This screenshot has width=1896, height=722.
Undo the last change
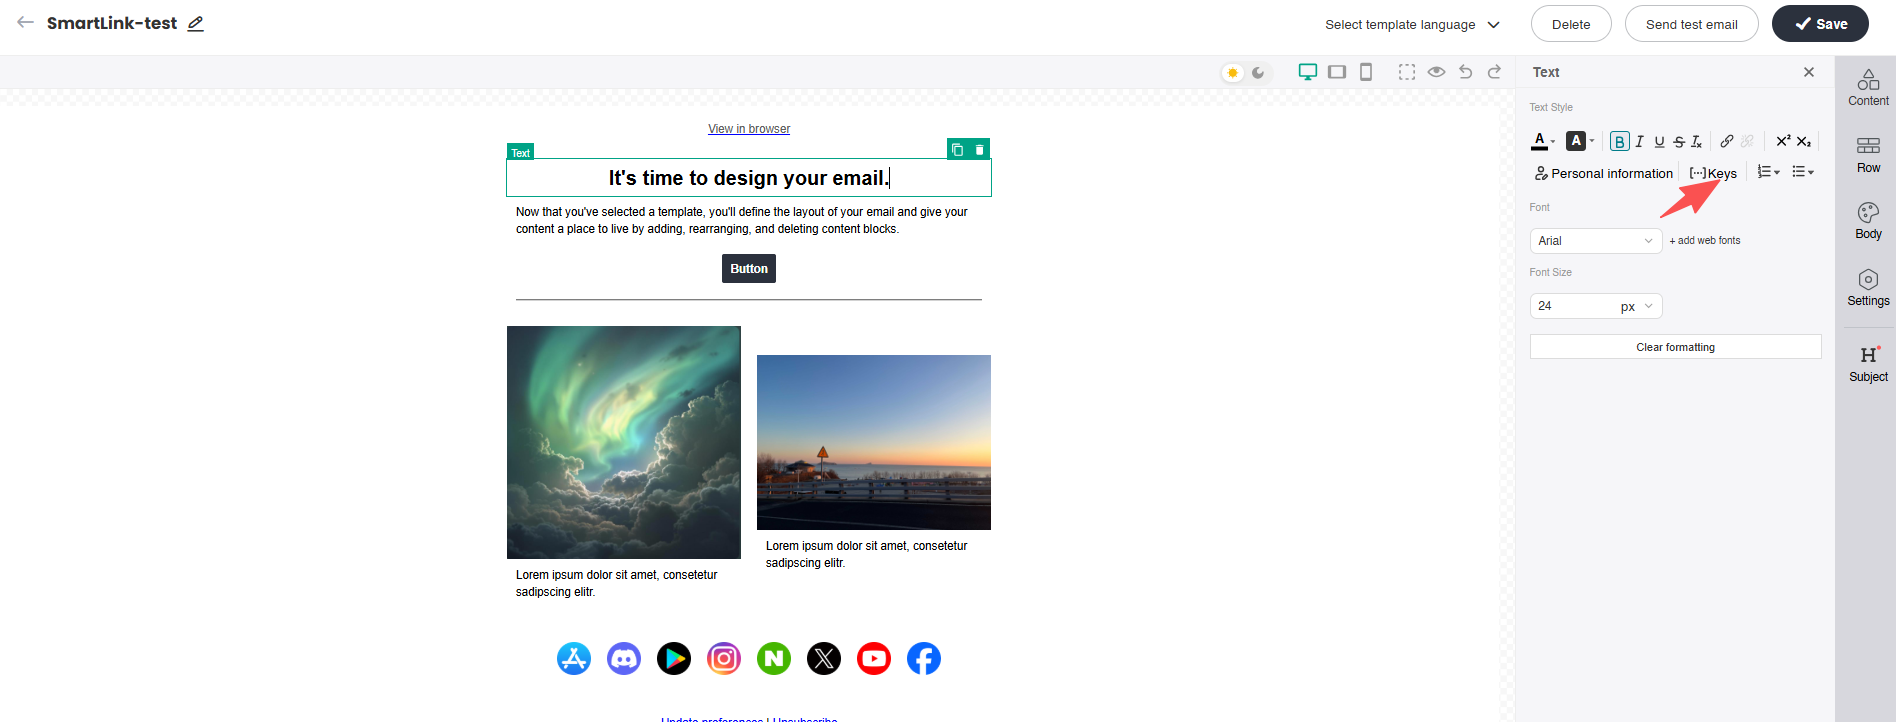[x=1466, y=72]
